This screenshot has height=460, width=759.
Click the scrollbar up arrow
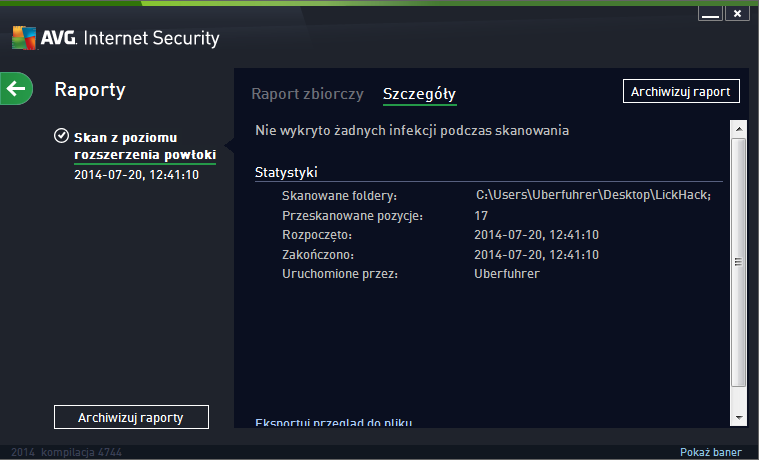tap(739, 129)
